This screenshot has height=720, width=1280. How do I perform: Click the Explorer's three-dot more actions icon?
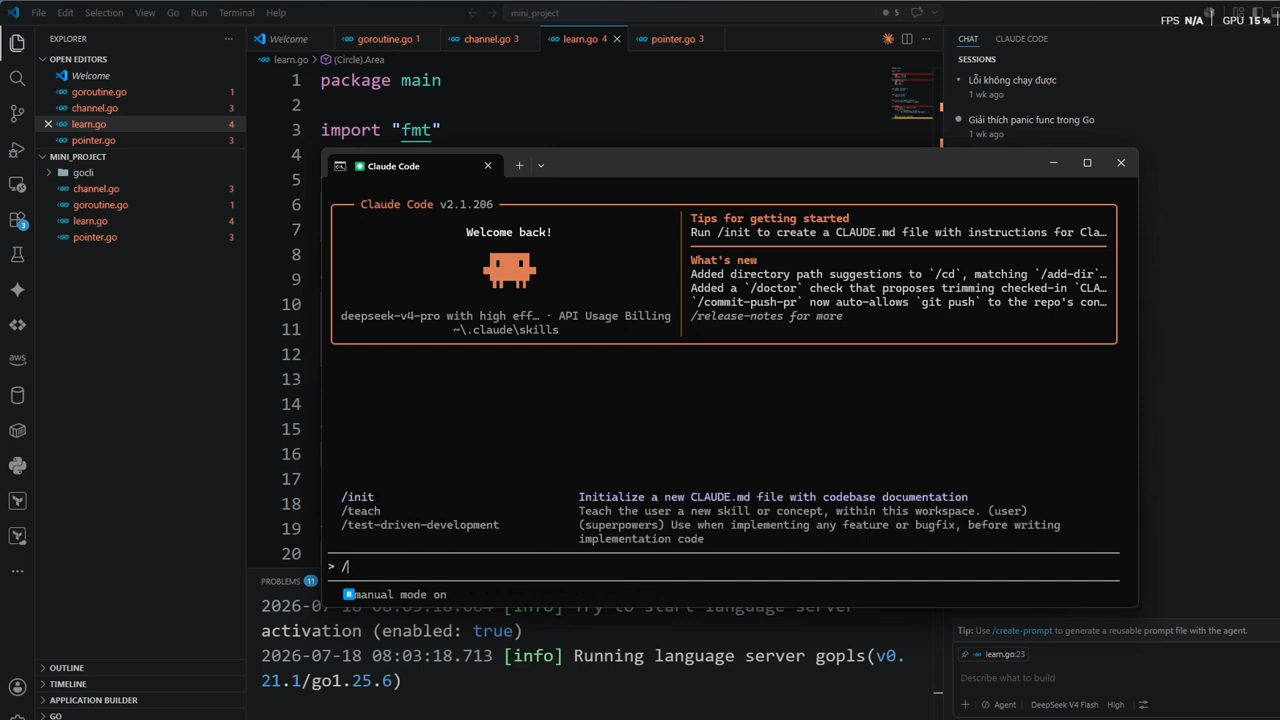229,39
